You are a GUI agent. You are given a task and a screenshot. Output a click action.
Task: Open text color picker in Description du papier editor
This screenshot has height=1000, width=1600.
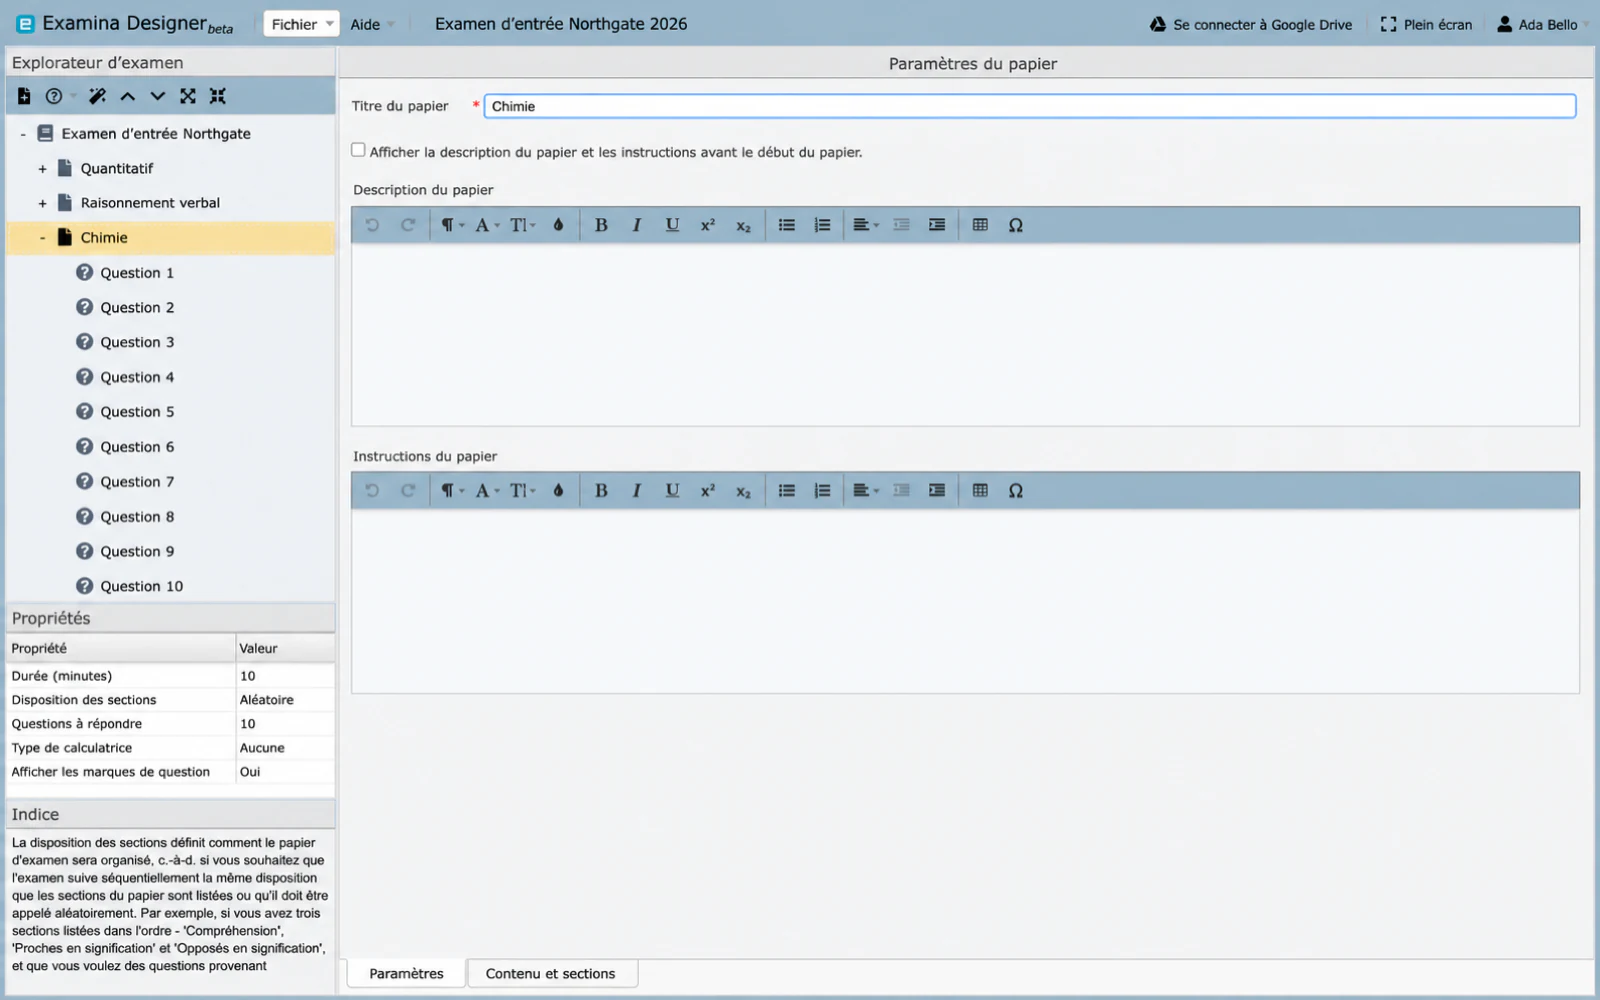pyautogui.click(x=558, y=225)
